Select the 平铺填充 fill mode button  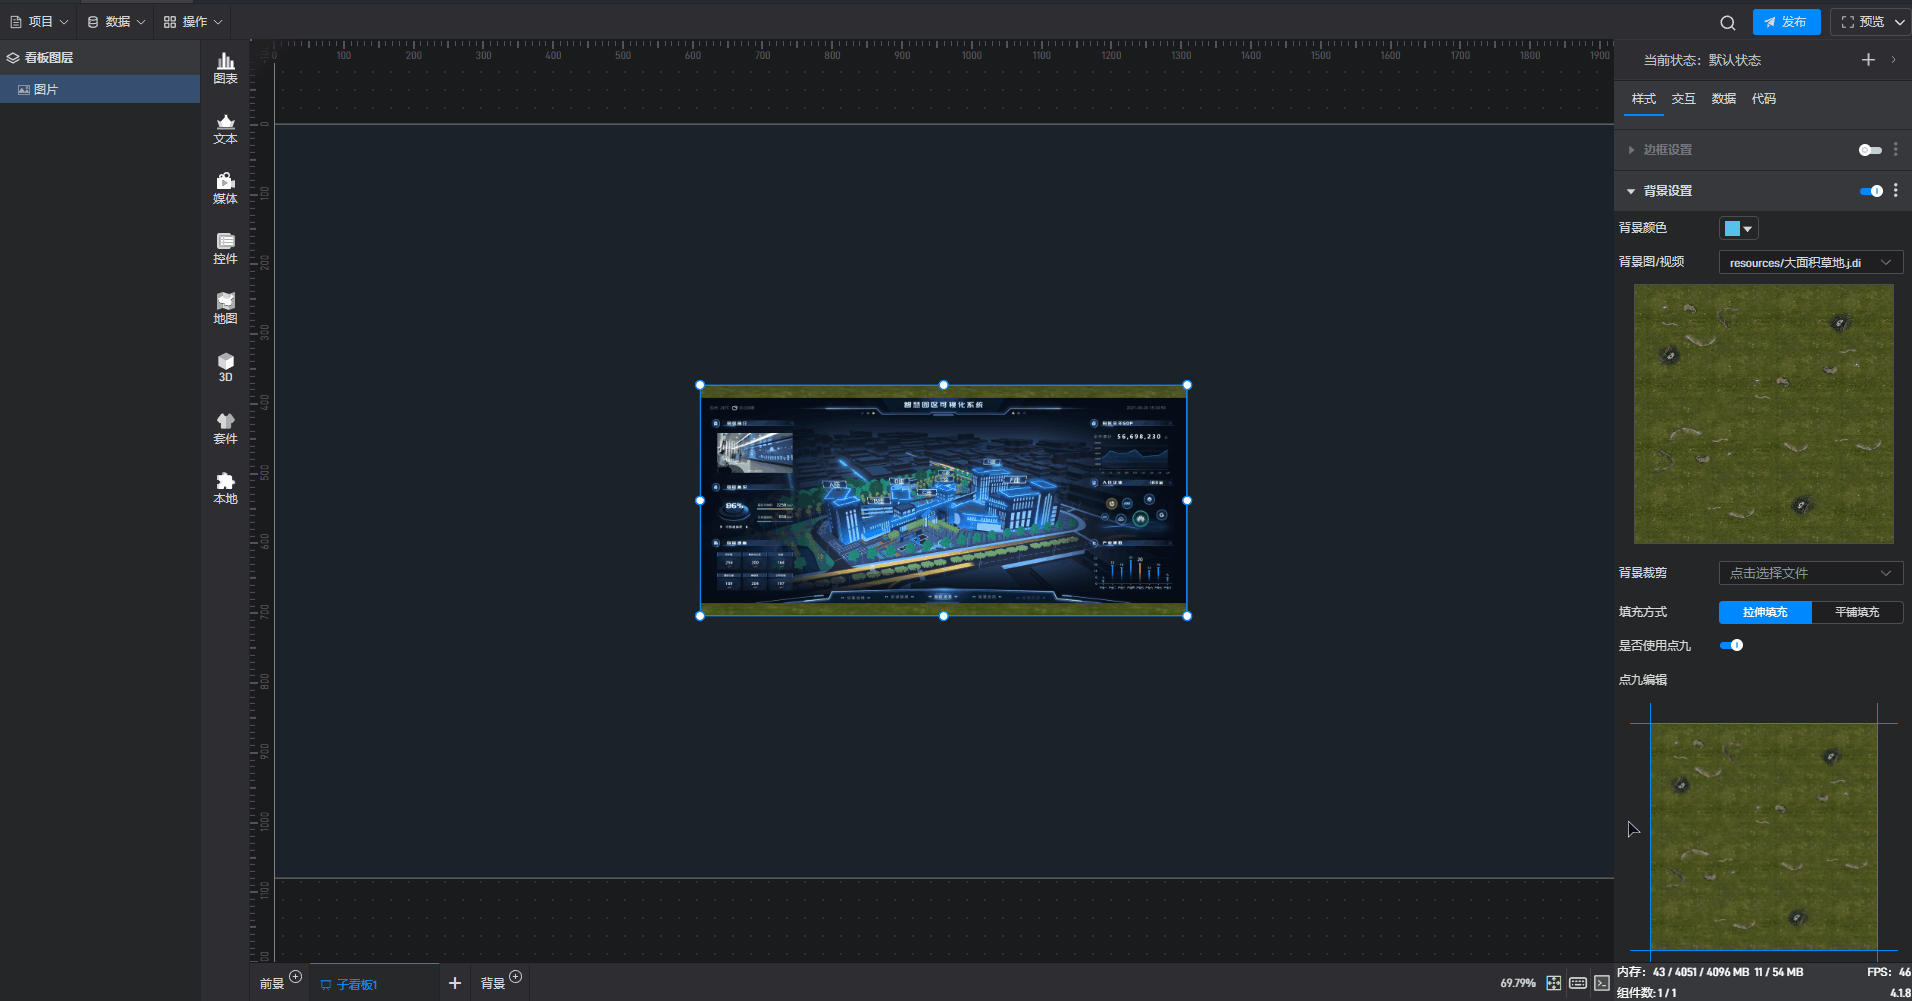point(1856,612)
